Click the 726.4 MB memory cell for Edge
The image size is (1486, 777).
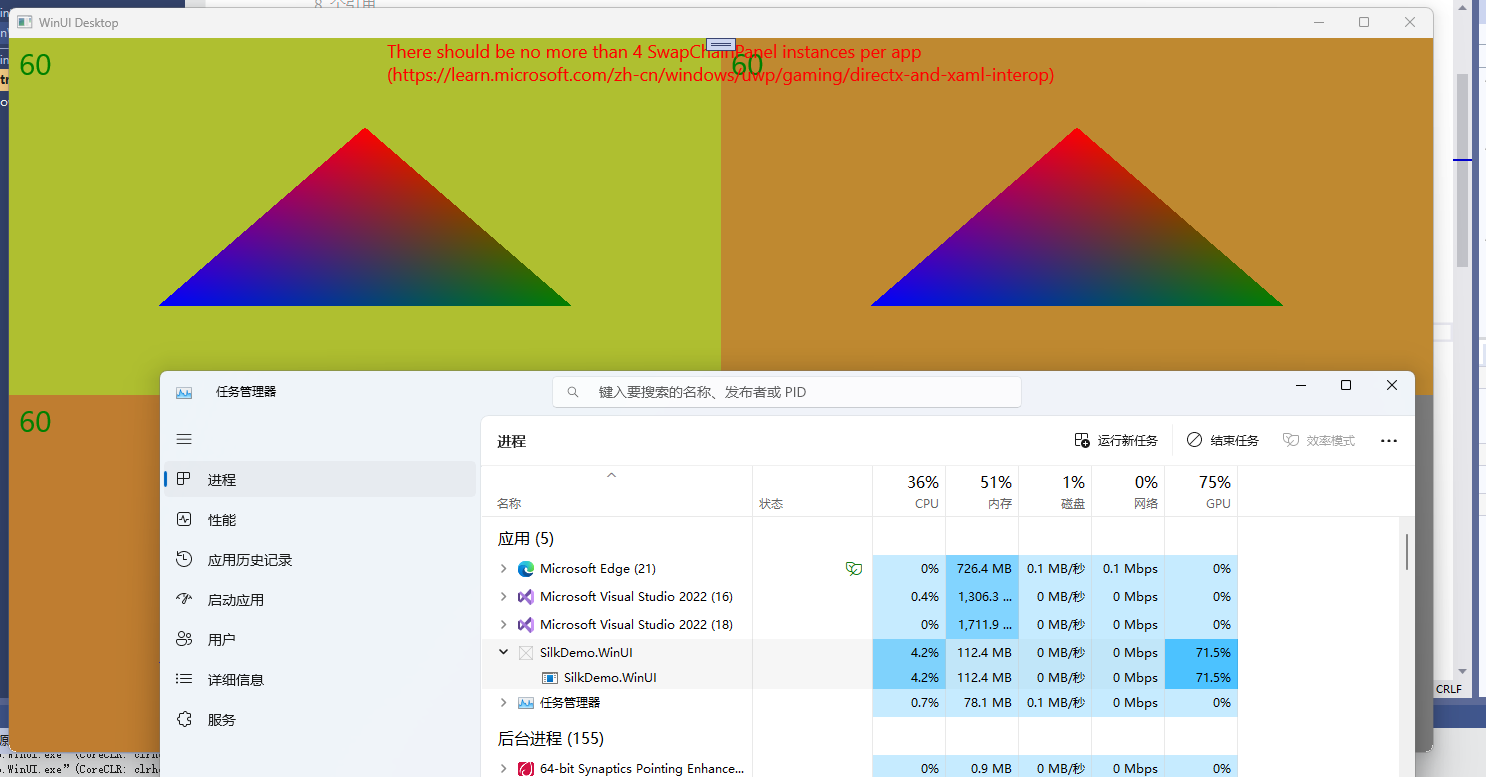pyautogui.click(x=982, y=569)
